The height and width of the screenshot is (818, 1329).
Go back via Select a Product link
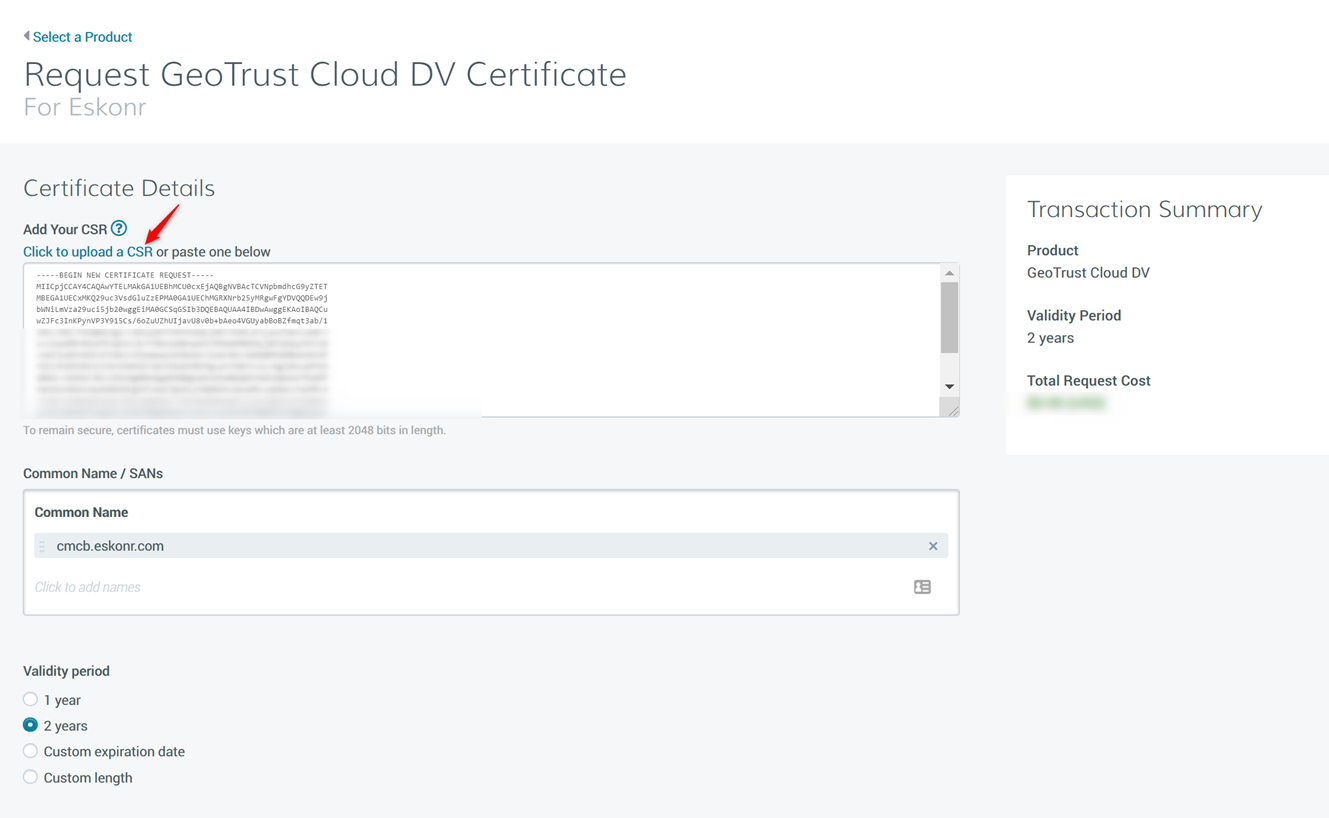tap(82, 37)
